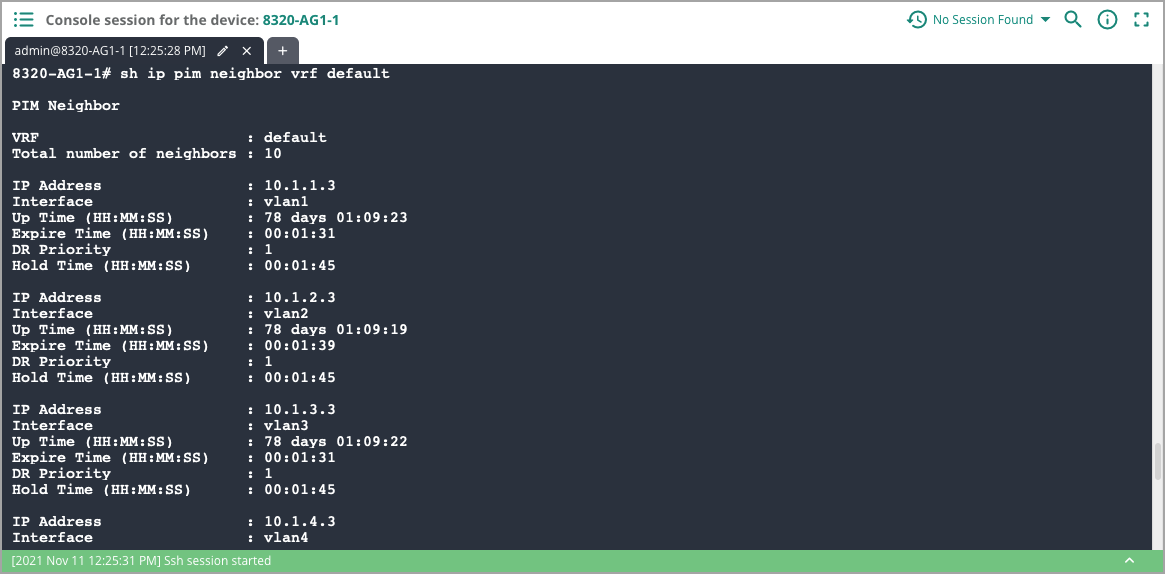1165x574 pixels.
Task: Click the session history clock icon
Action: point(917,19)
